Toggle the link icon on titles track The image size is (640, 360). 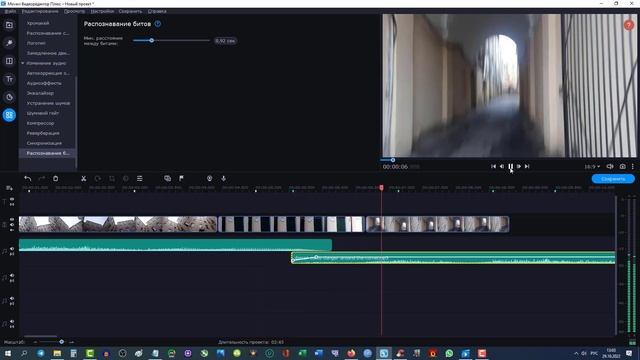tap(12, 204)
